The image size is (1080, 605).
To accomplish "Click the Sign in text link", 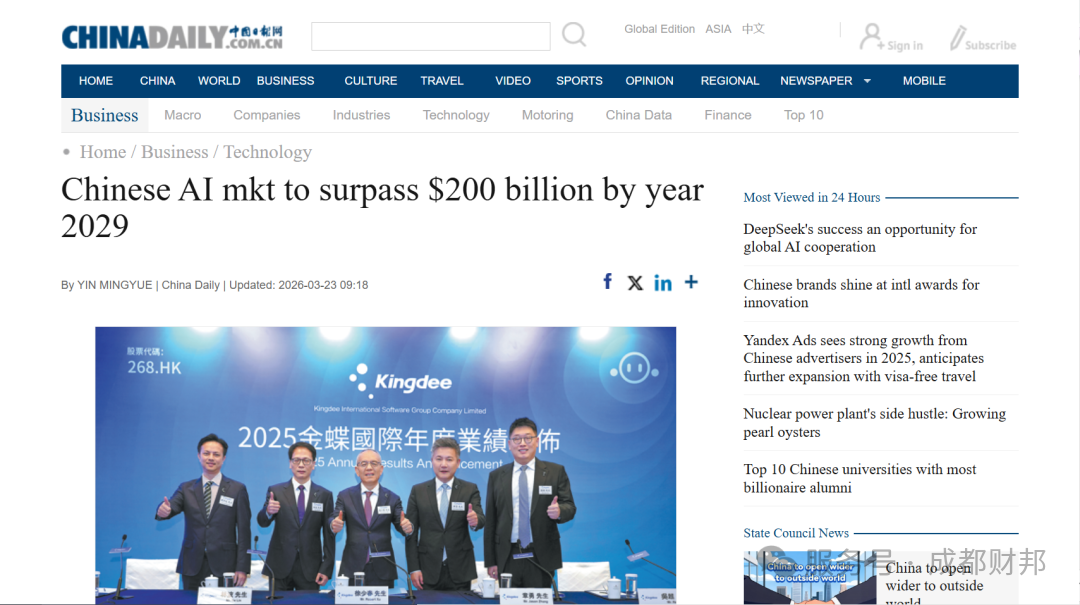I will point(904,45).
